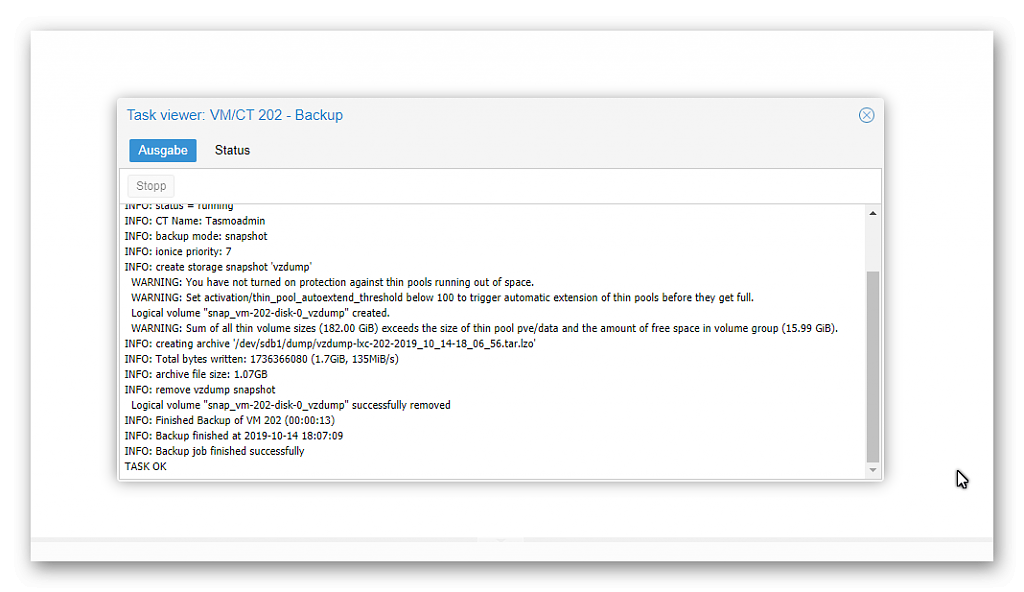Image resolution: width=1024 pixels, height=592 pixels.
Task: Switch to the Ausgabe tab
Action: pyautogui.click(x=163, y=150)
